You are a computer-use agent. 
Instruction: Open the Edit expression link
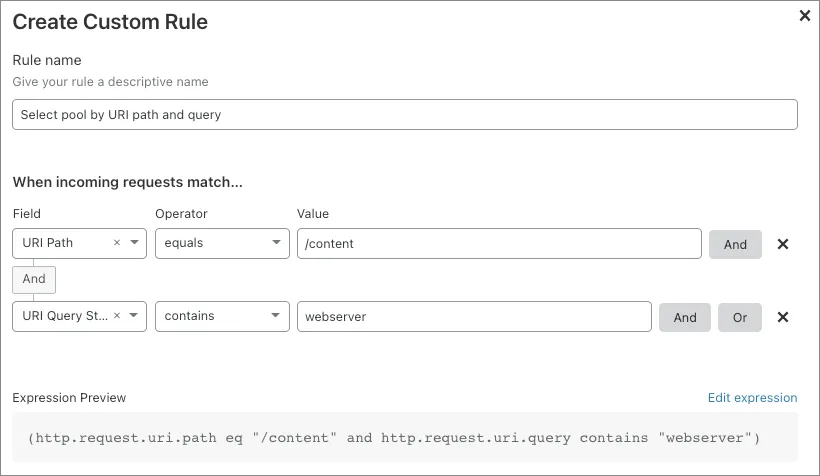pos(752,398)
